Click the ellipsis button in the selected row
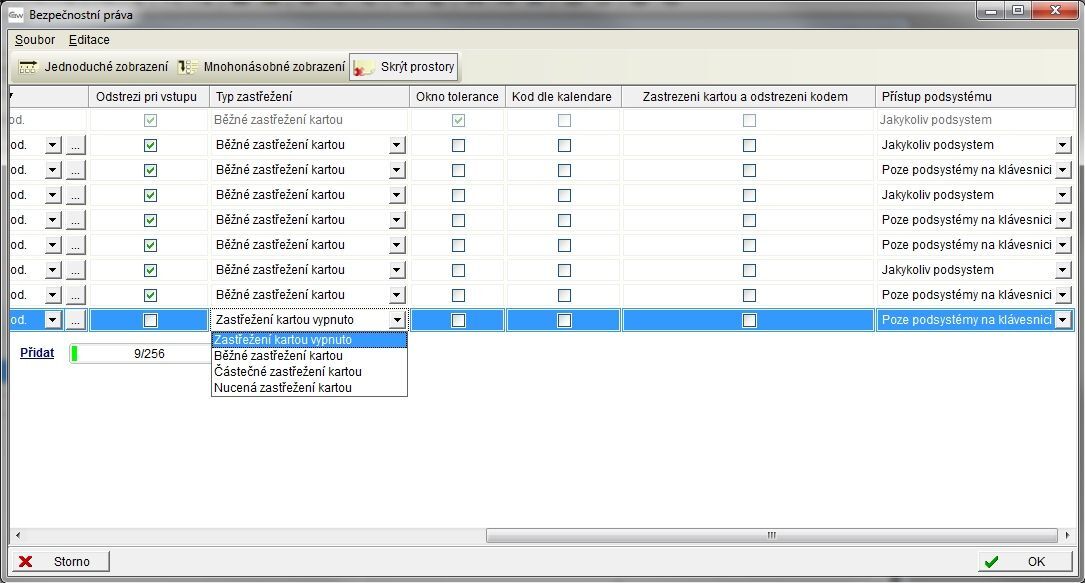This screenshot has height=583, width=1085. 76,320
